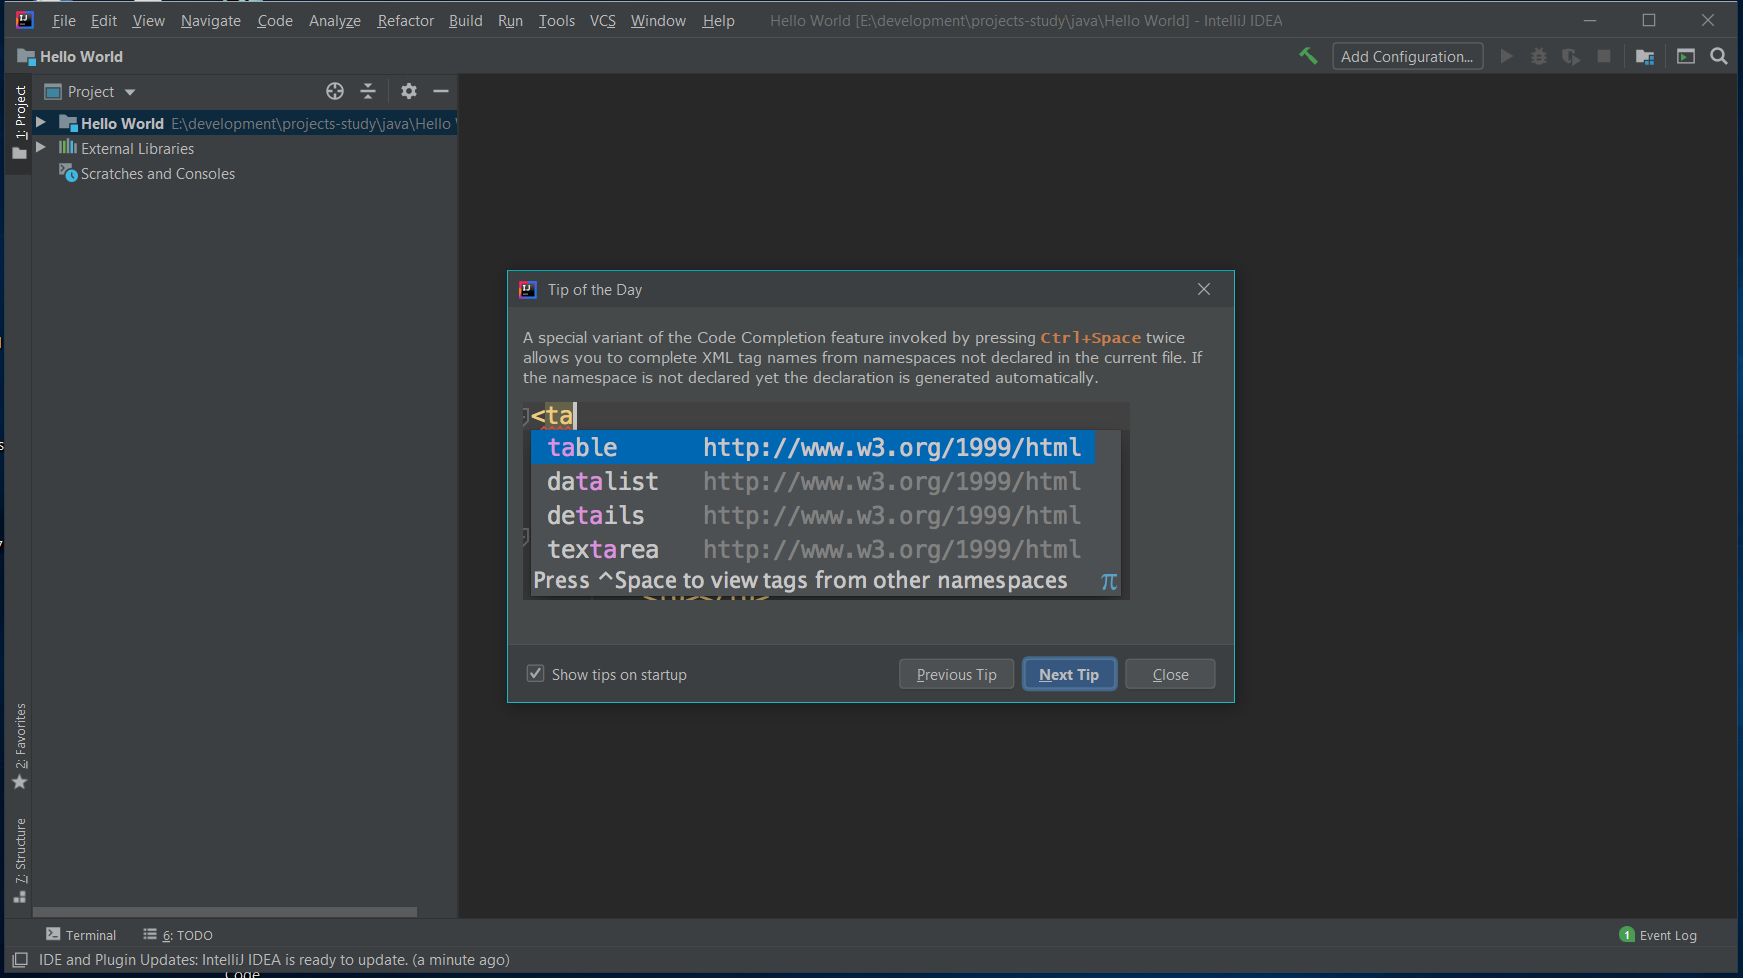Open the Terminal tool window
This screenshot has height=978, width=1743.
(81, 935)
